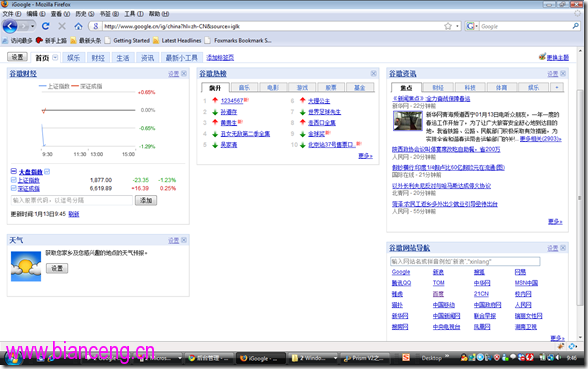588x369 pixels.
Task: Click the change theme link at top right
Action: point(557,57)
